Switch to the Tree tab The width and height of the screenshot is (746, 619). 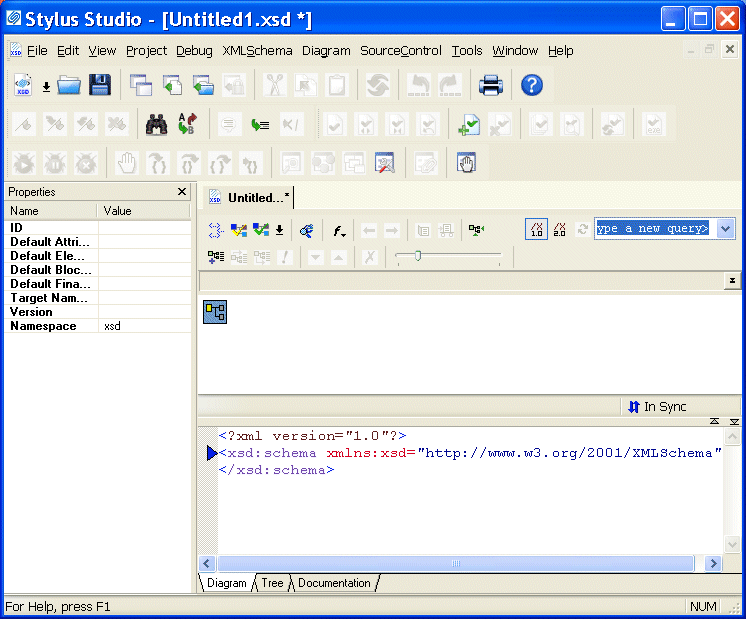(x=272, y=583)
